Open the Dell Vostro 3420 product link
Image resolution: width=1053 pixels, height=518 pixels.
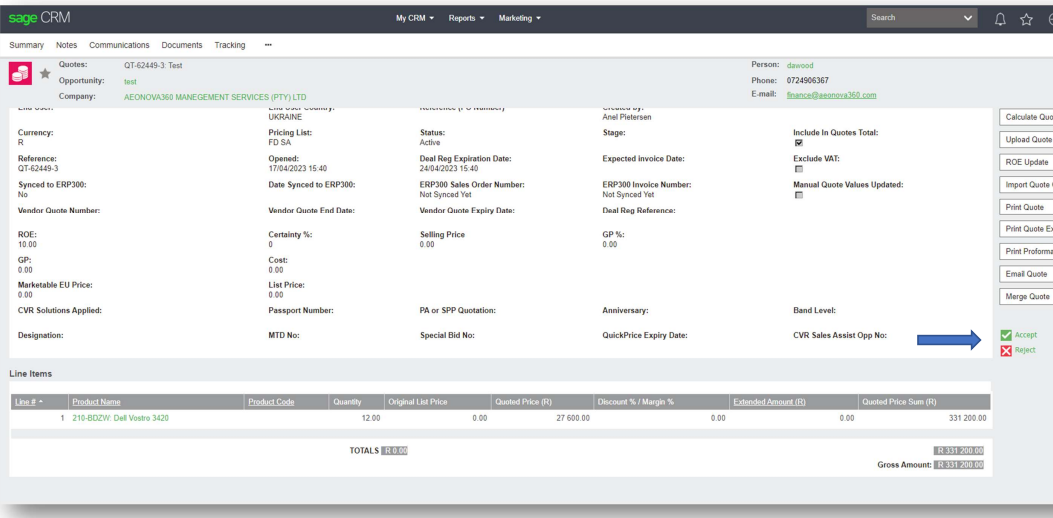(x=120, y=418)
